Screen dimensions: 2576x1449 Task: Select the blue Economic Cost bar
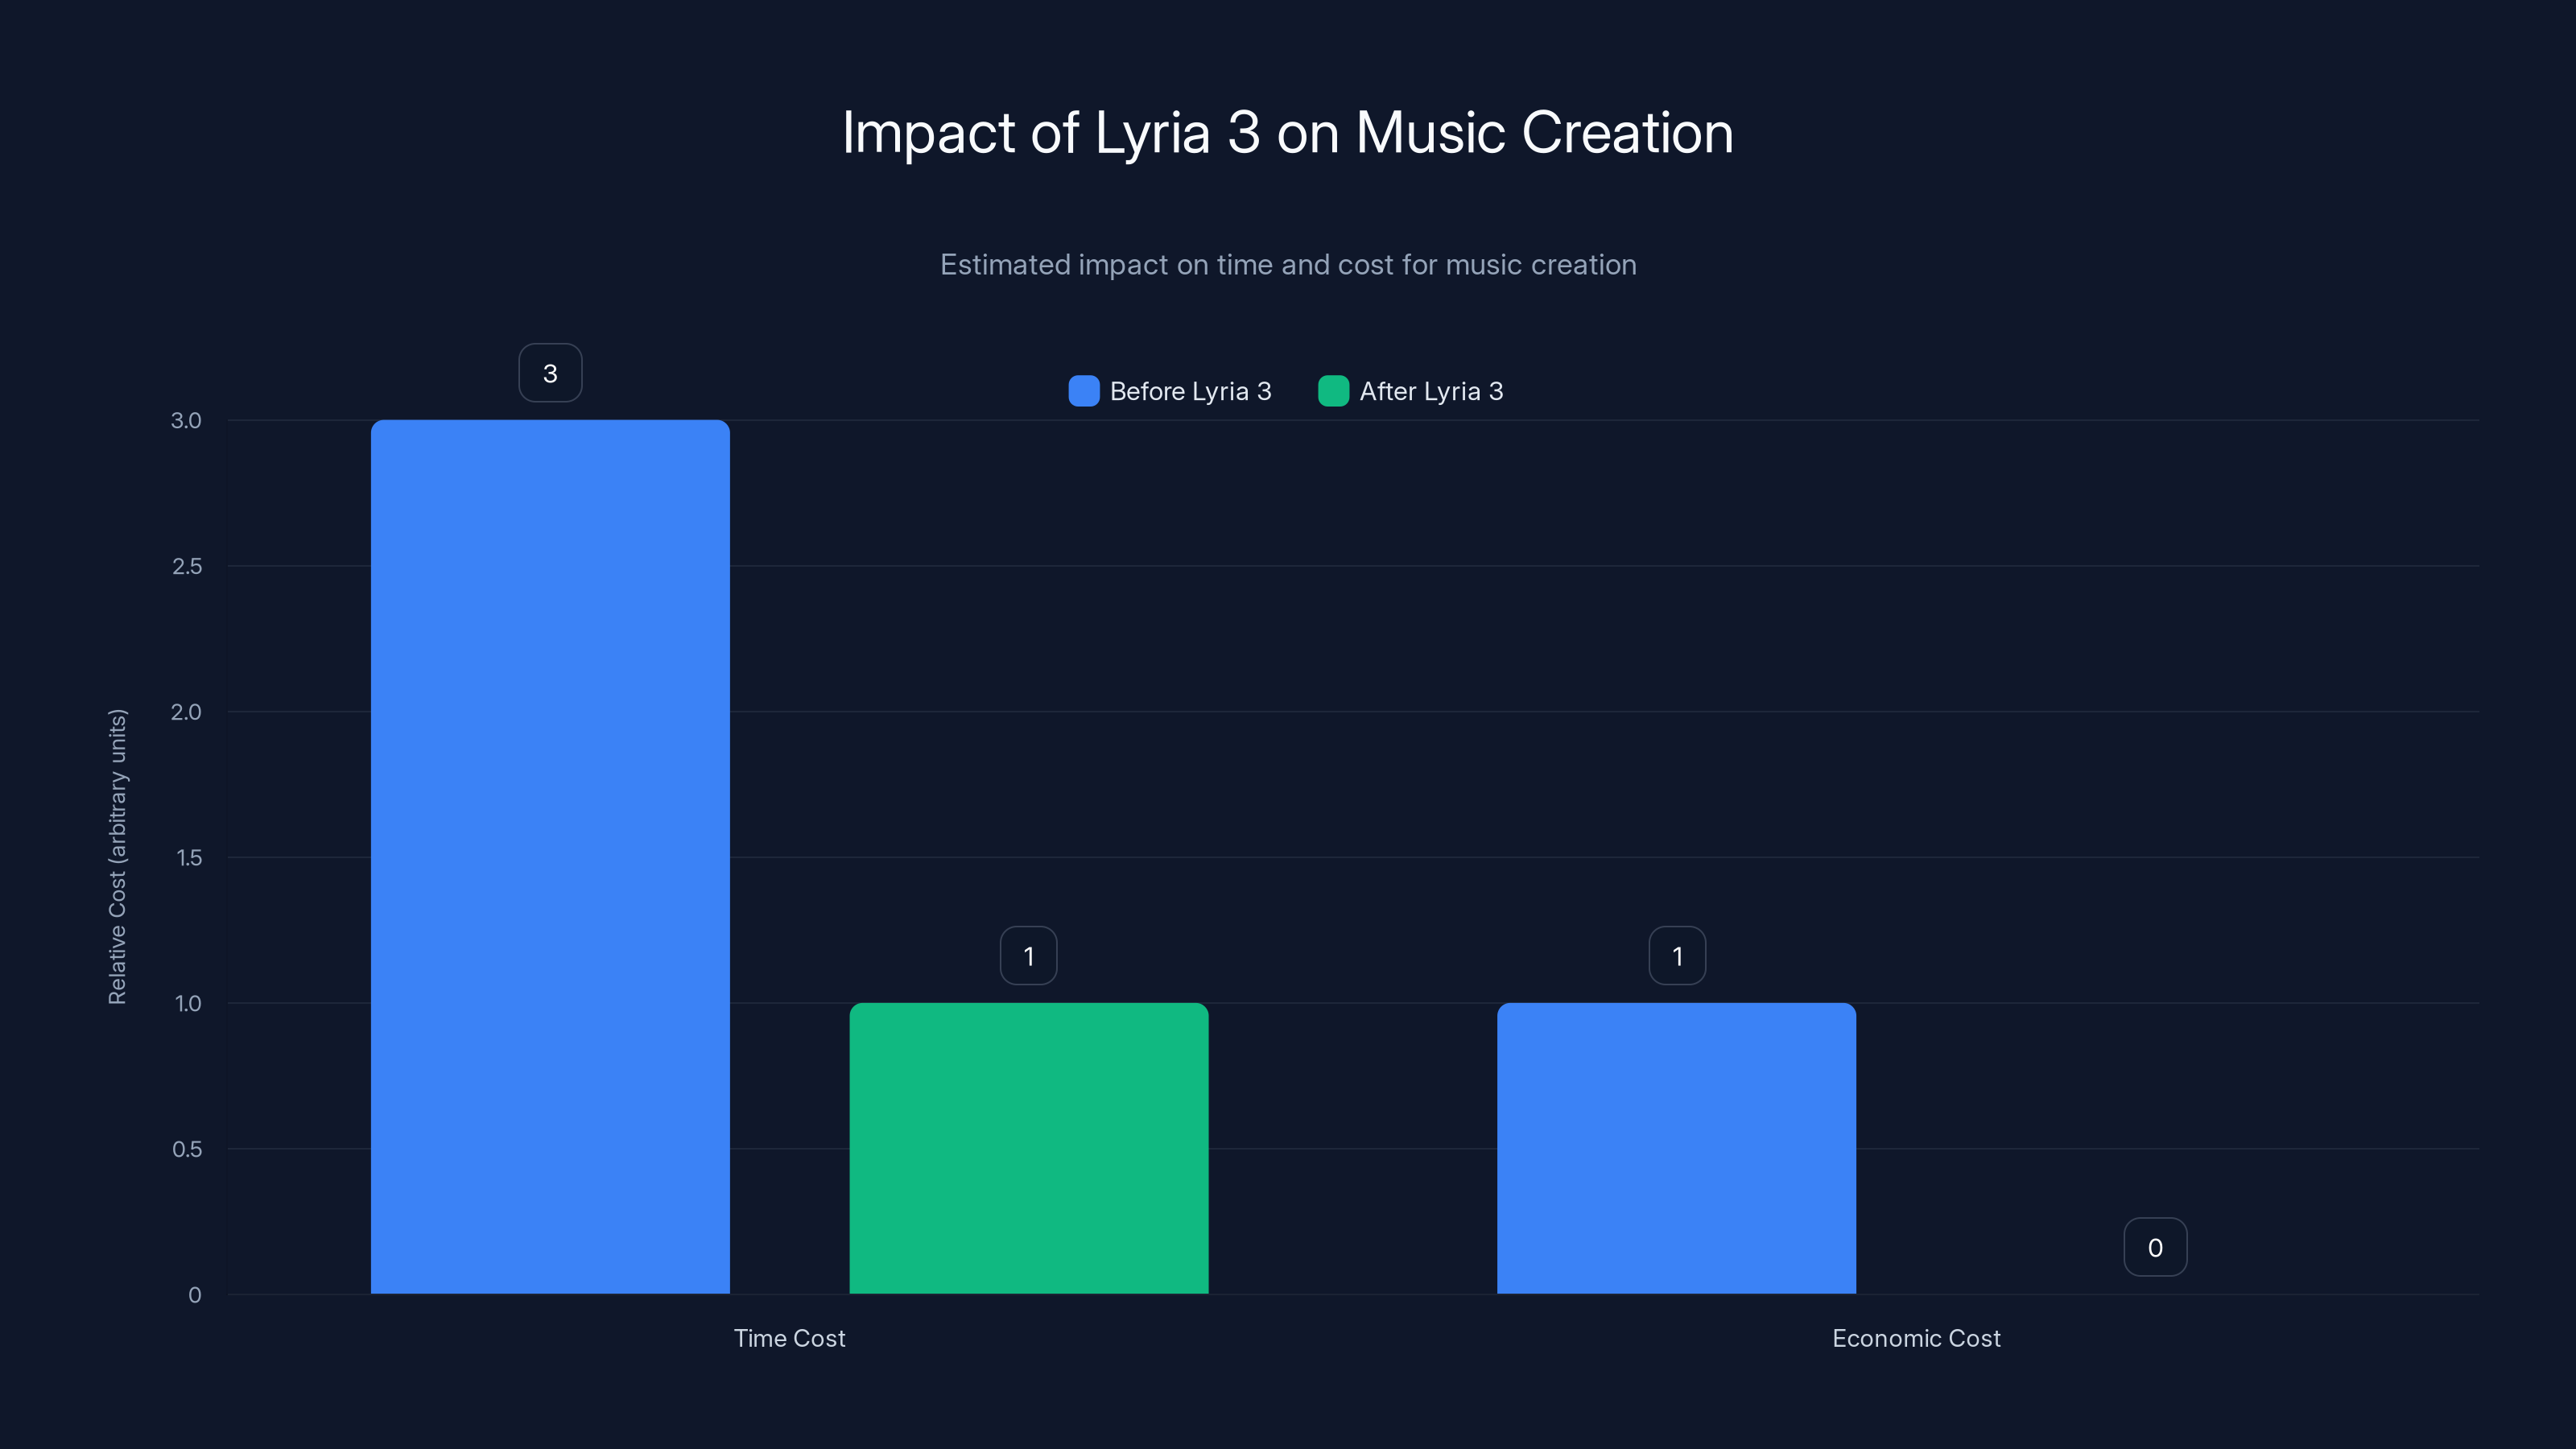(1676, 1150)
